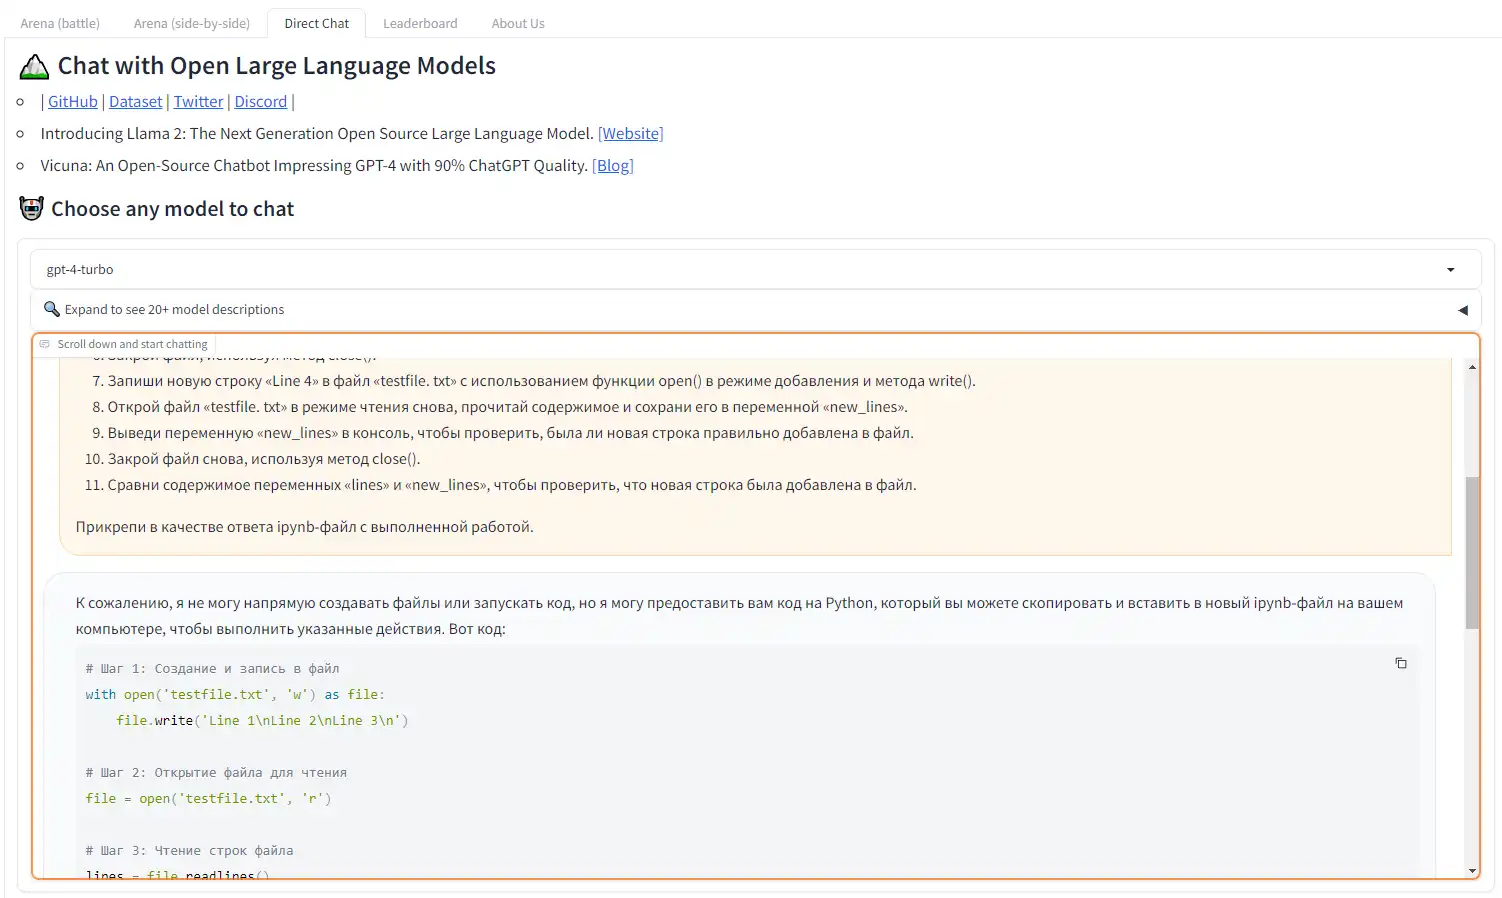Click the magnifier icon beside model descriptions
The height and width of the screenshot is (898, 1502).
tap(52, 309)
